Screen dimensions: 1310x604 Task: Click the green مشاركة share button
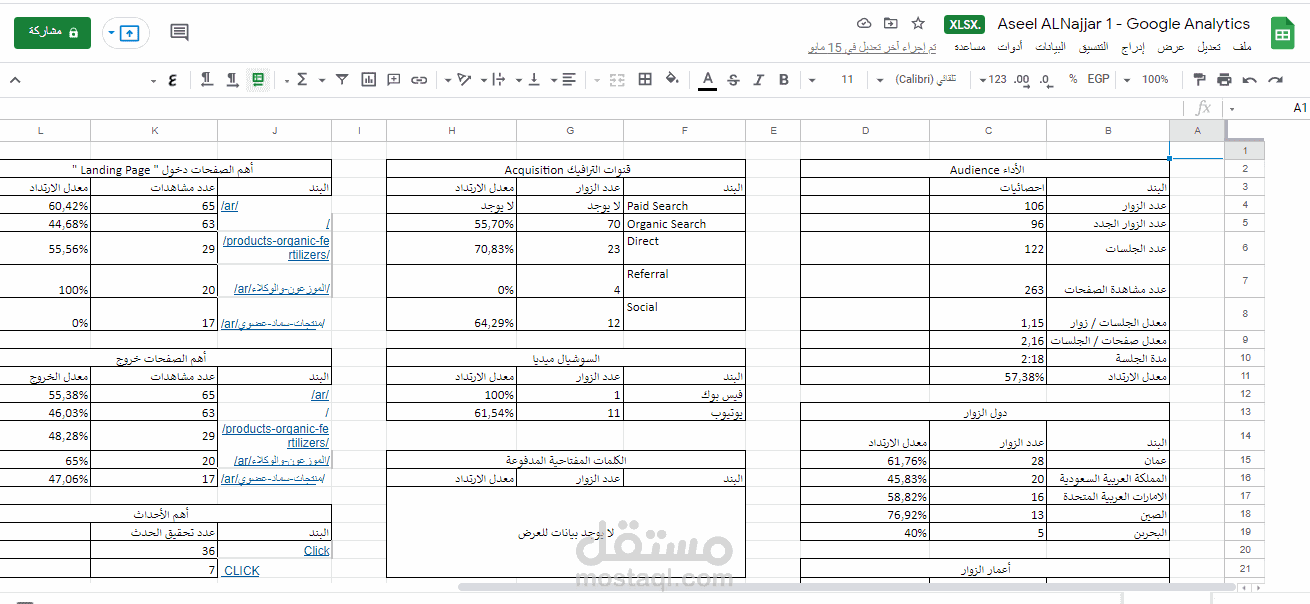(52, 32)
